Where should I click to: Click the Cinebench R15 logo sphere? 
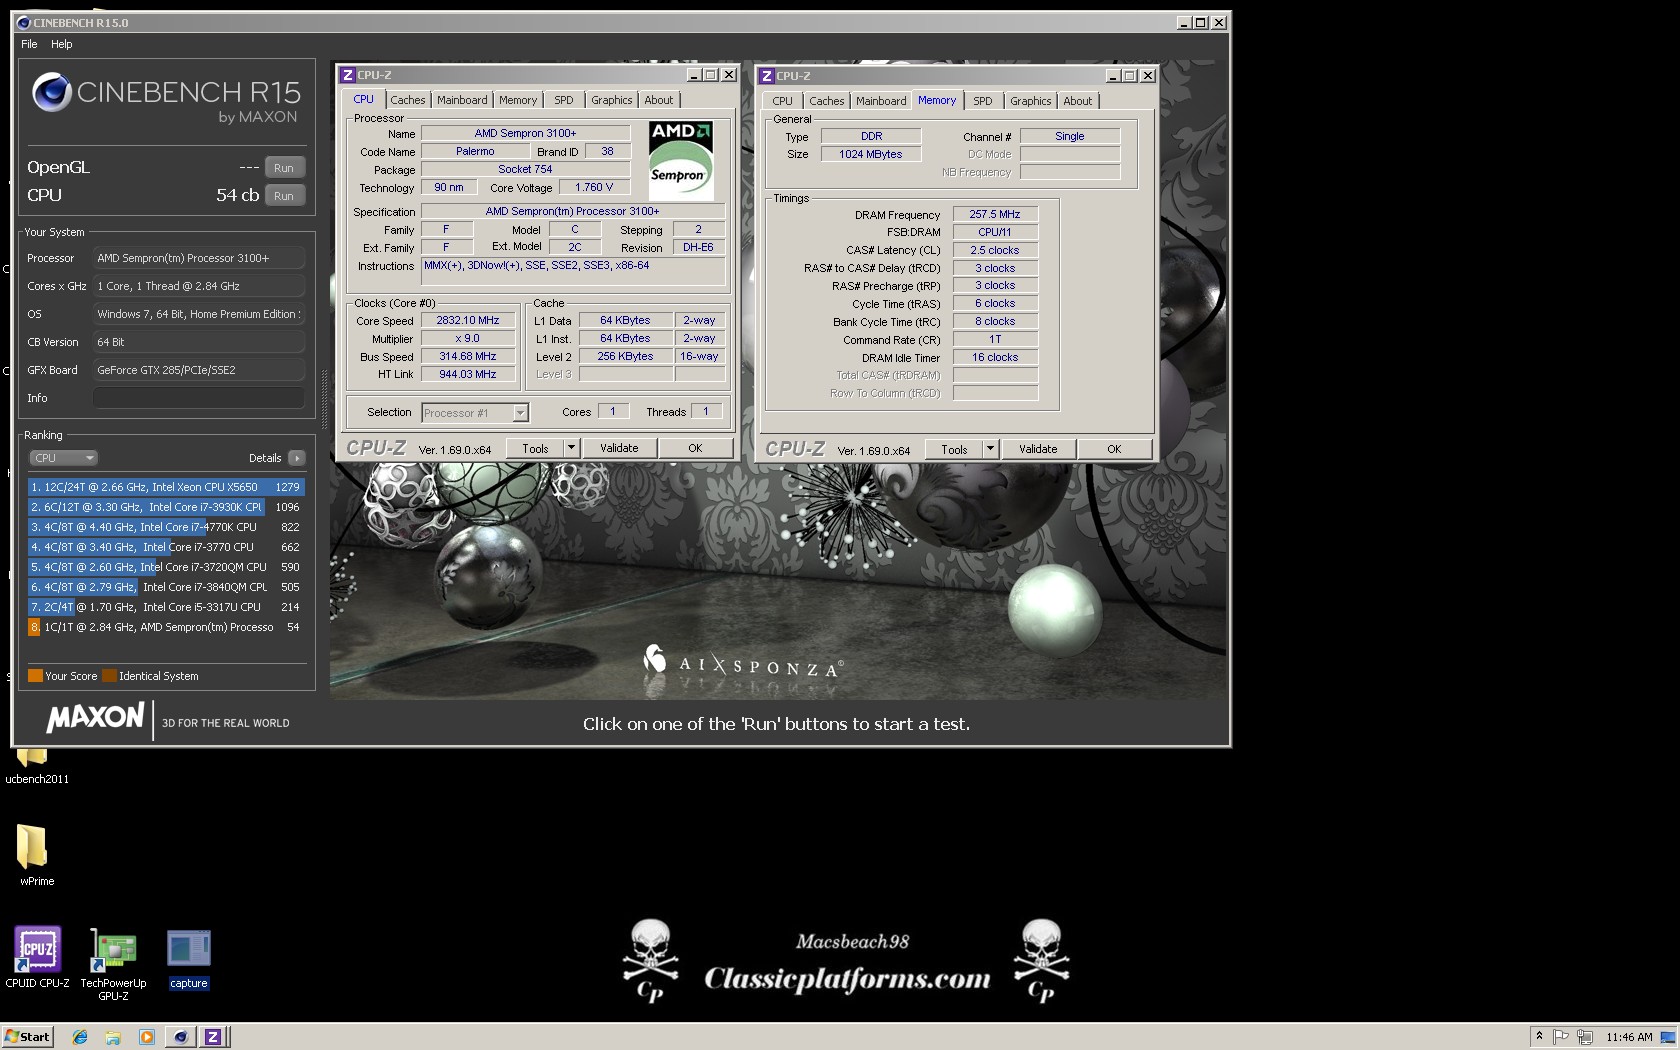[51, 93]
